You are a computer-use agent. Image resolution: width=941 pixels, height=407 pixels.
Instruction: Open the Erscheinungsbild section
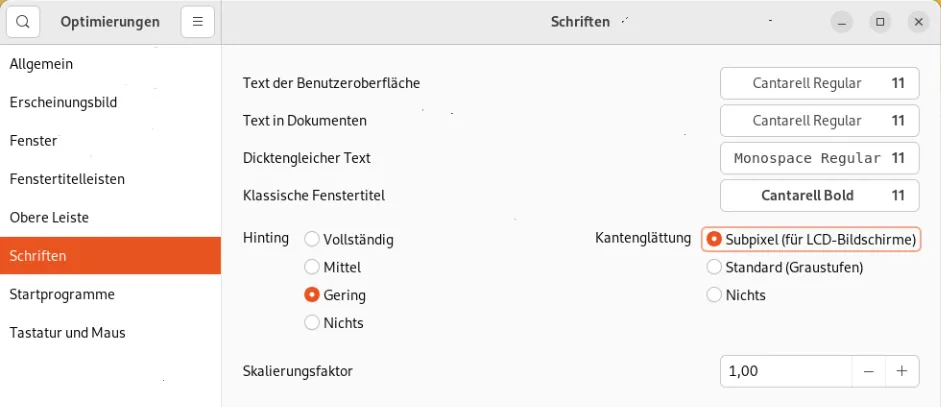[x=63, y=102]
